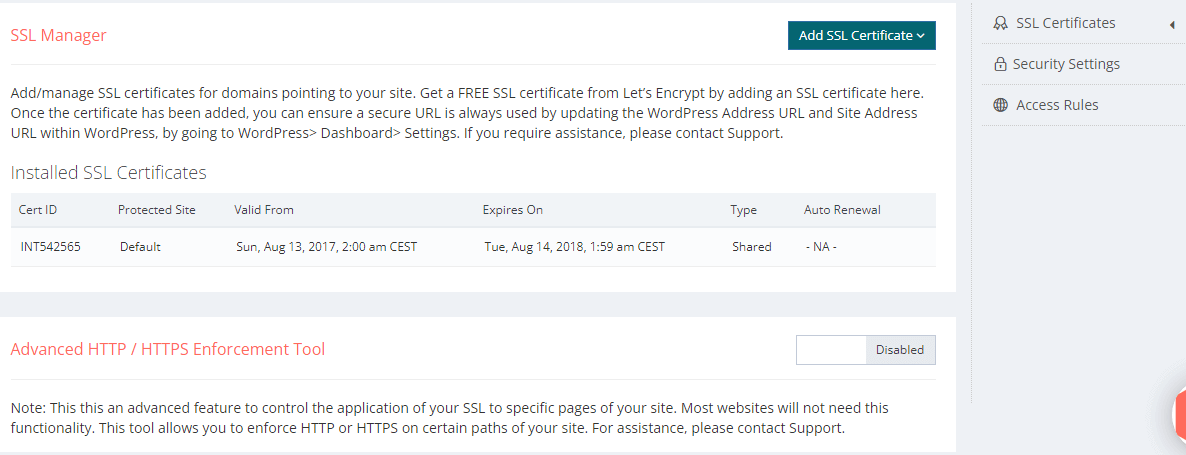Click the Security Settings padlock icon
Screen dimensions: 1186x455
click(1000, 64)
